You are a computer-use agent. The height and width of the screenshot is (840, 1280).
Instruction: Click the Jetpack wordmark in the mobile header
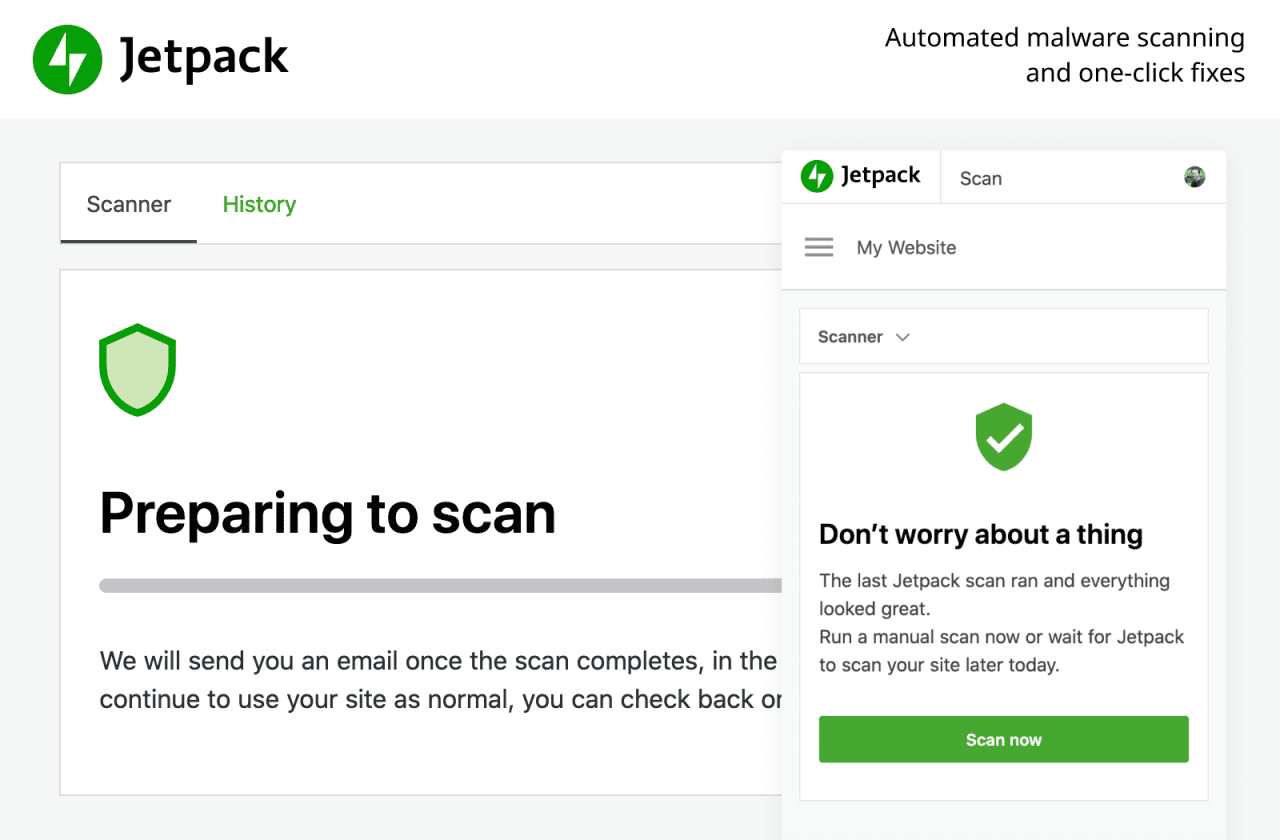tap(880, 177)
